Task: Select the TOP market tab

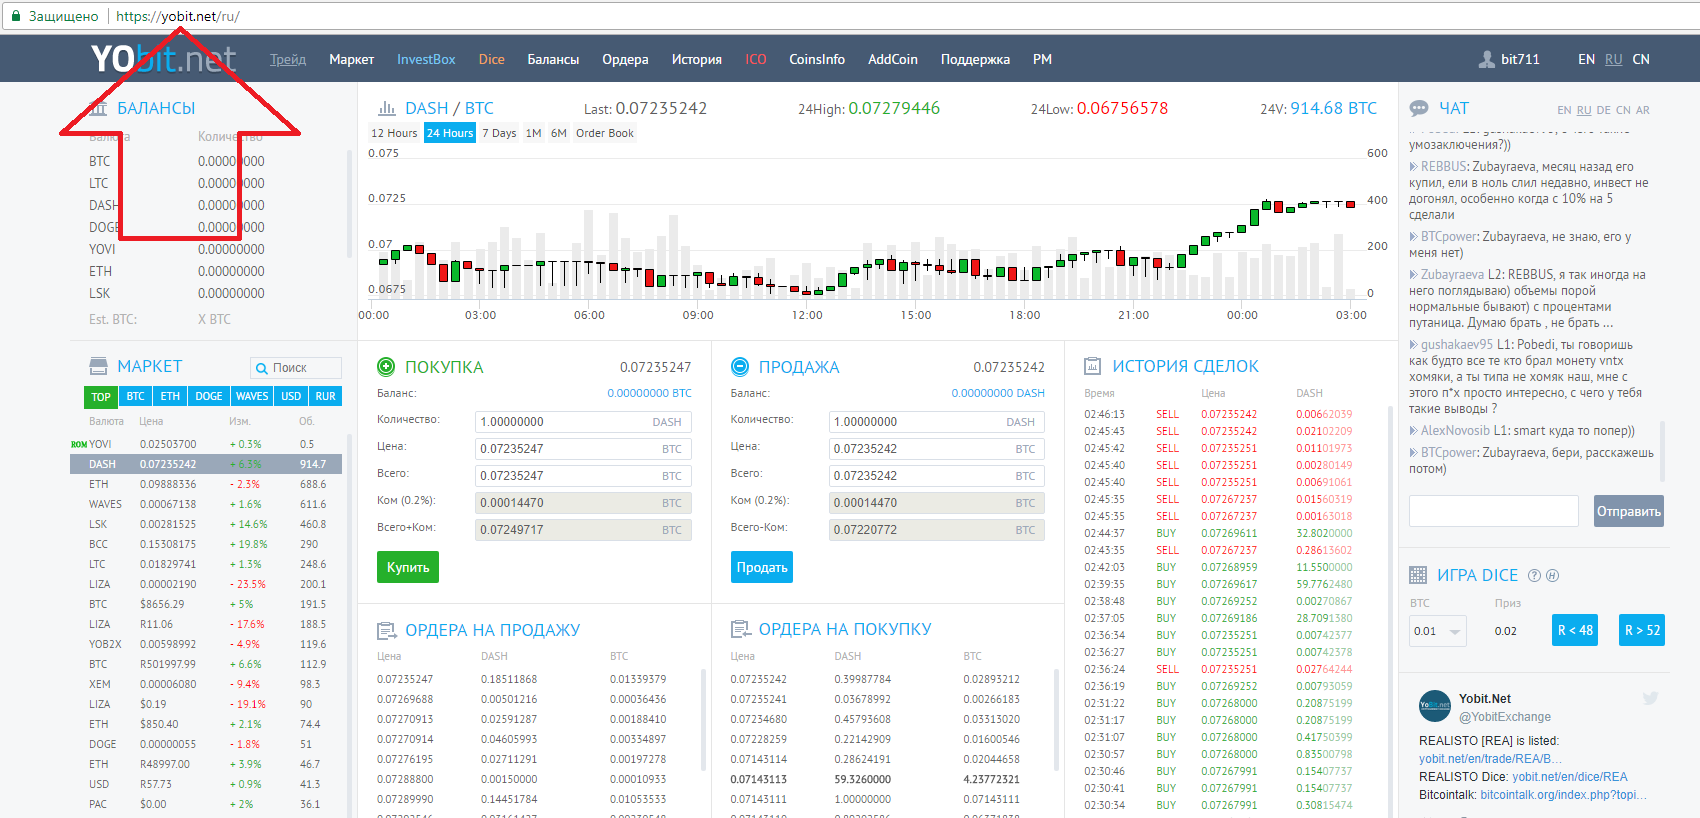Action: (x=101, y=396)
